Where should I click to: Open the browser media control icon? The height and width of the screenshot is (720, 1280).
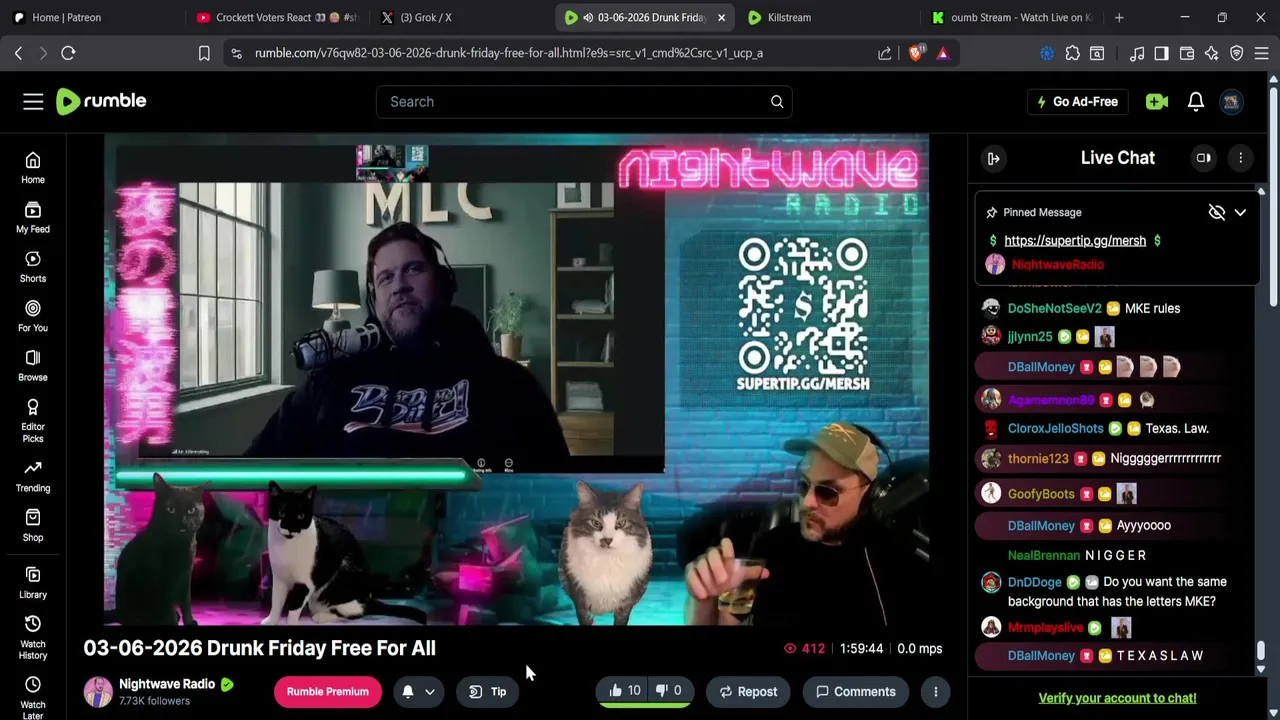(1137, 53)
